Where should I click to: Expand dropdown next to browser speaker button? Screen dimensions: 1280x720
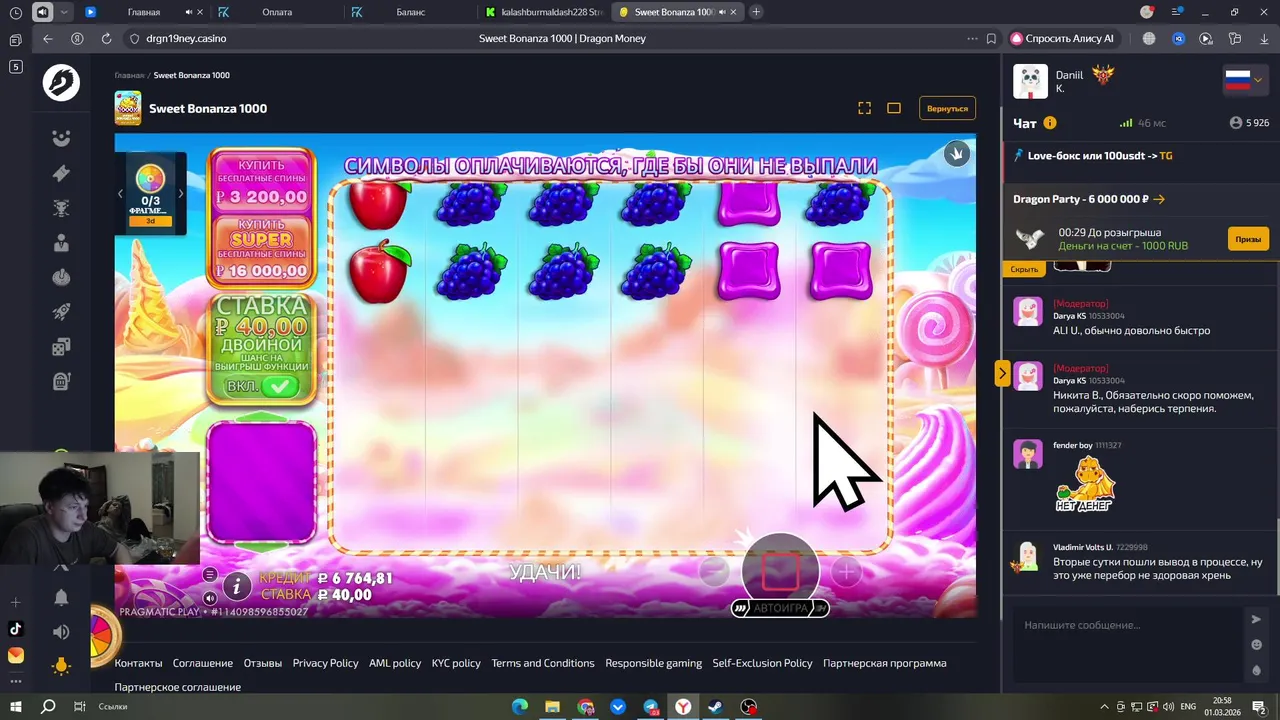65,12
